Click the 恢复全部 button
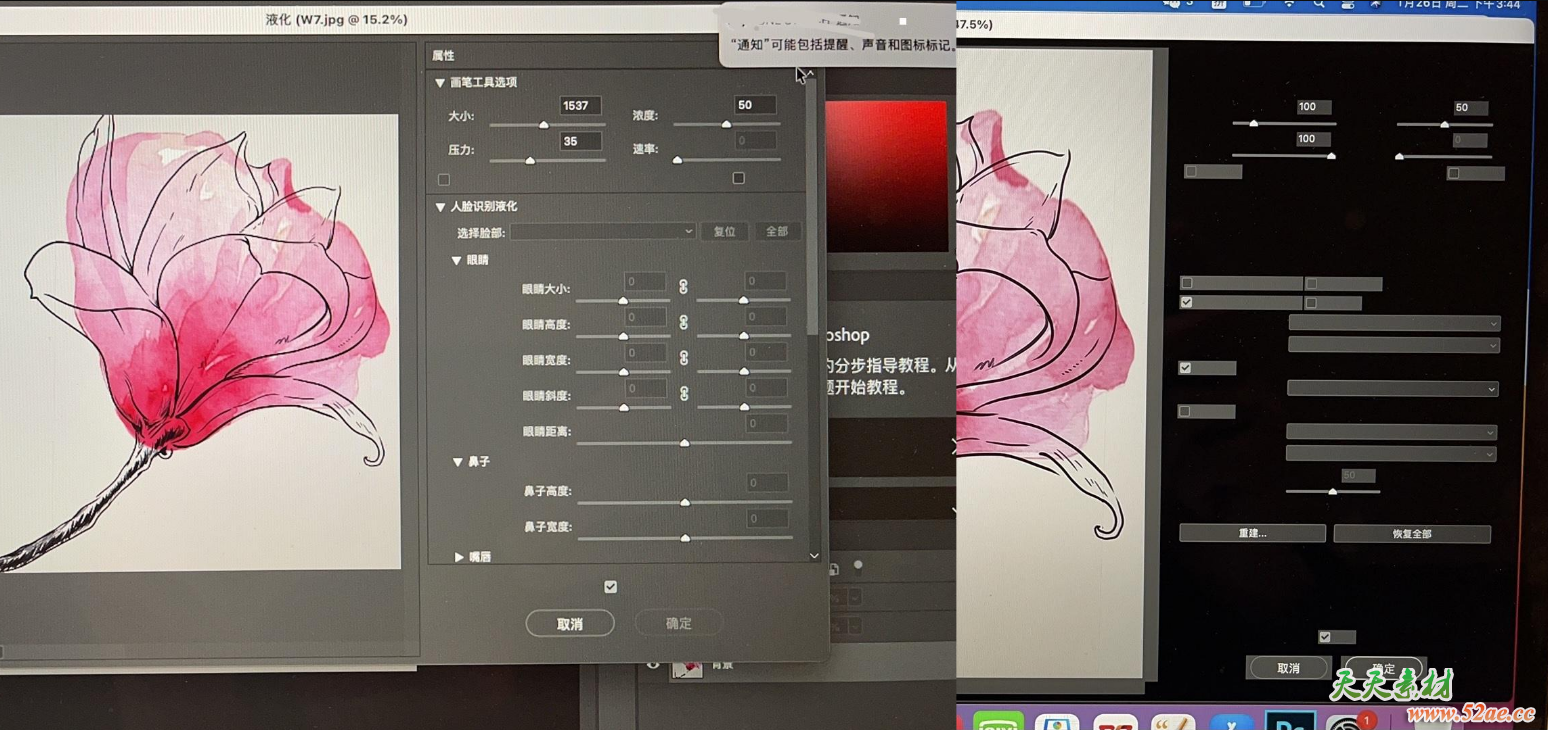 coord(1411,534)
